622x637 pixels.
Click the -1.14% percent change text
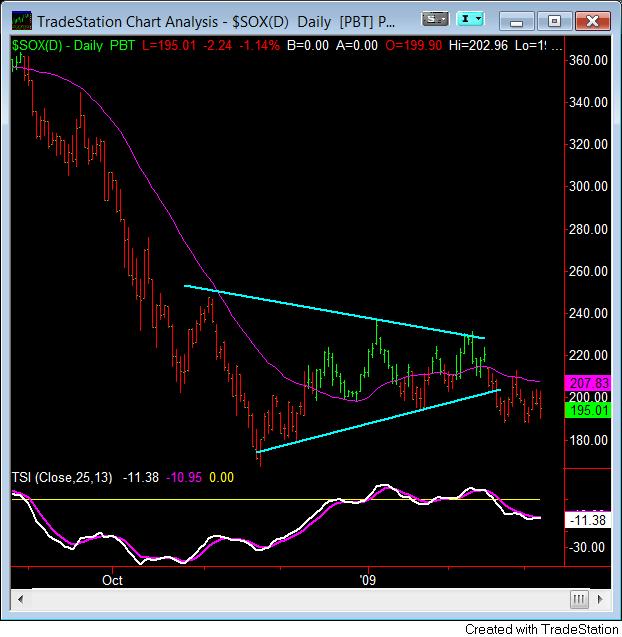tap(259, 46)
